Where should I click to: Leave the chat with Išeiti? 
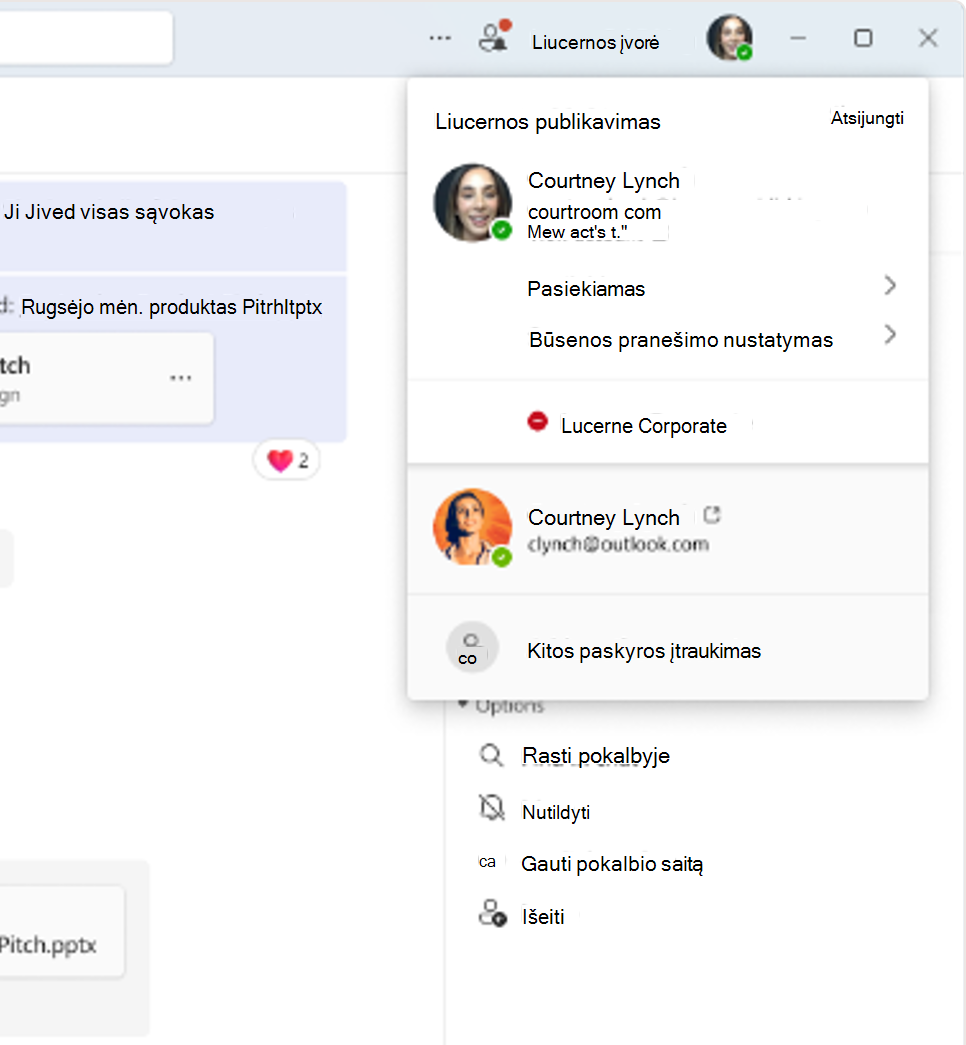click(543, 917)
